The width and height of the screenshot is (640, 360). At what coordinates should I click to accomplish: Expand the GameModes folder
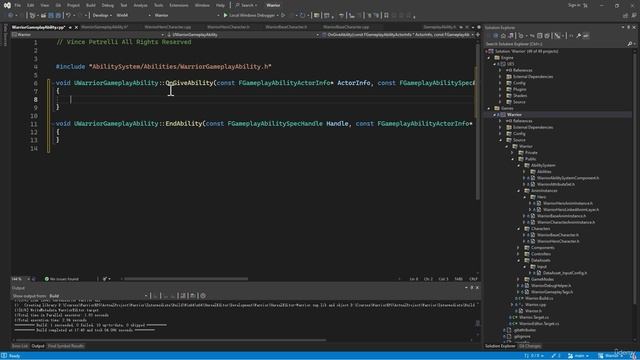(519, 280)
